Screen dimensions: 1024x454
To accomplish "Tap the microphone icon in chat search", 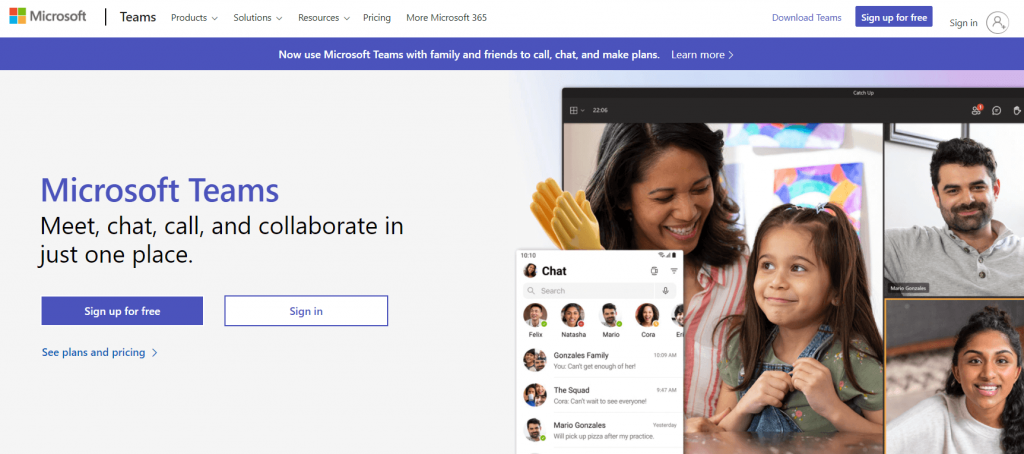I will click(665, 291).
